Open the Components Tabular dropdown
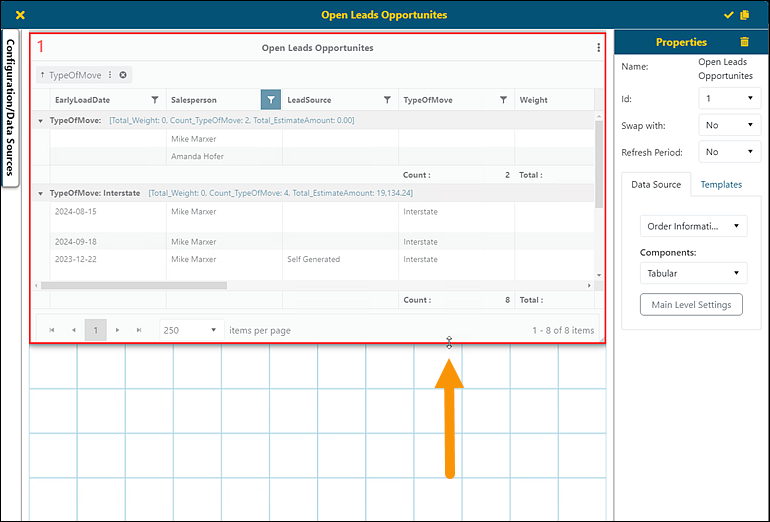The height and width of the screenshot is (522, 770). (x=693, y=273)
